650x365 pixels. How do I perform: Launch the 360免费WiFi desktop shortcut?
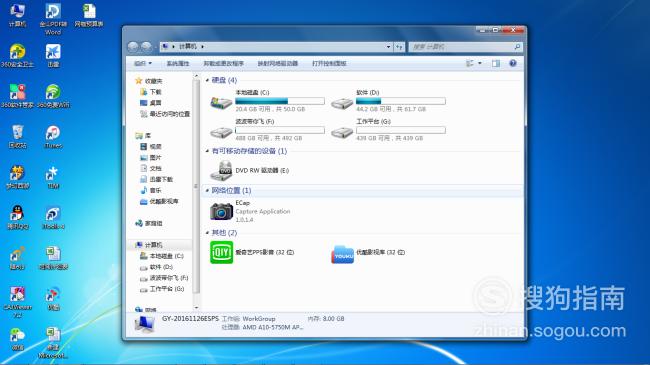click(x=53, y=96)
